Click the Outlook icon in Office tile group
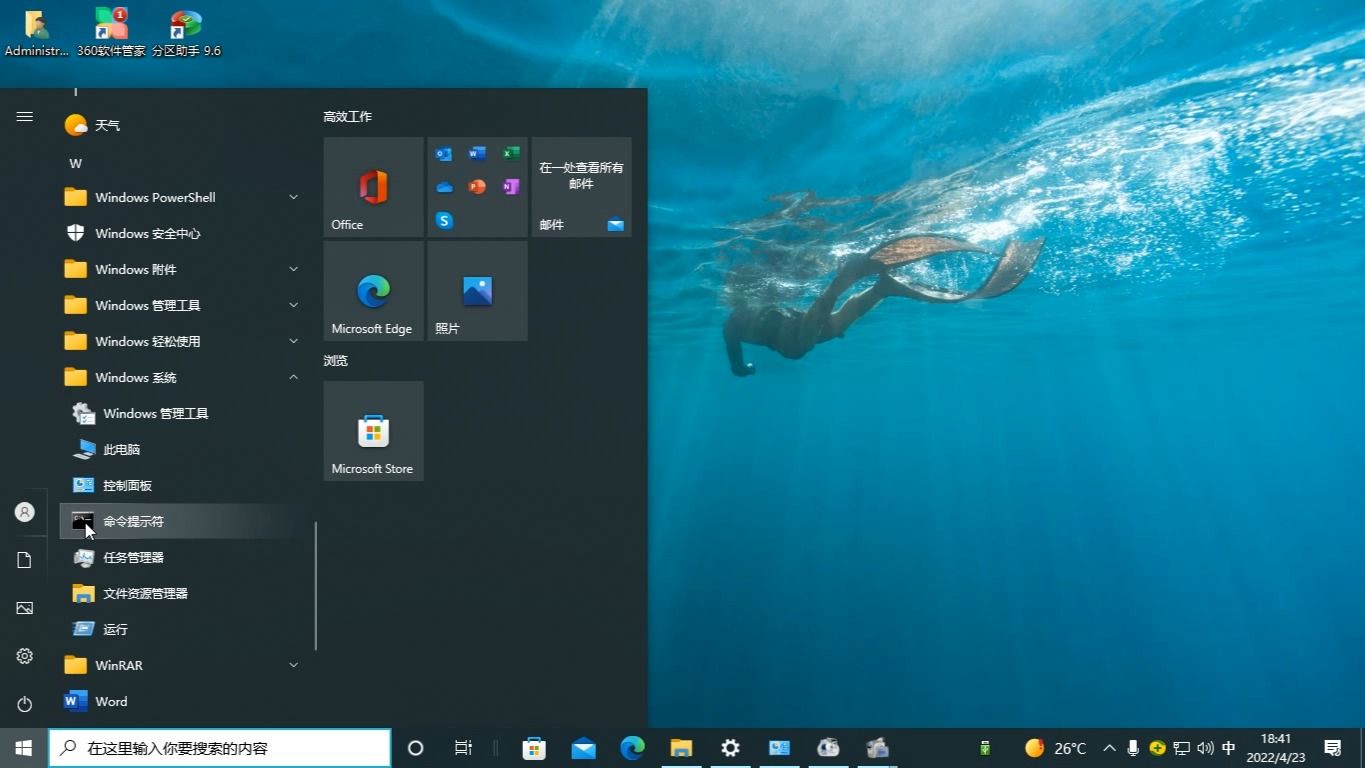Screen dimensions: 1365x768 (444, 154)
